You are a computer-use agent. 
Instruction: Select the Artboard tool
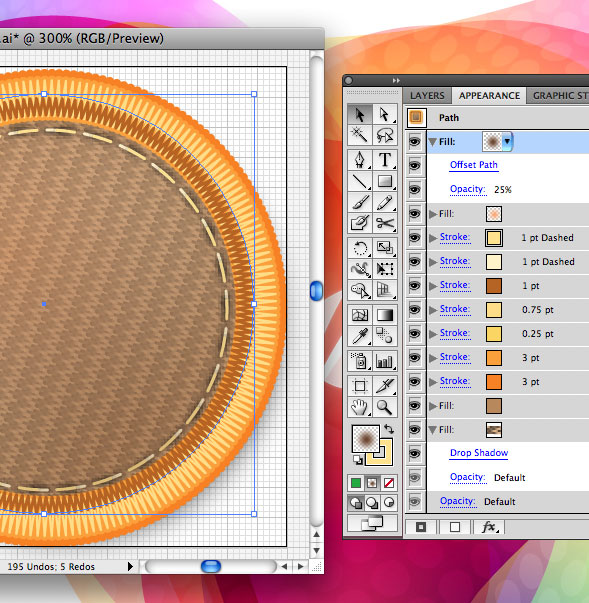pyautogui.click(x=360, y=386)
